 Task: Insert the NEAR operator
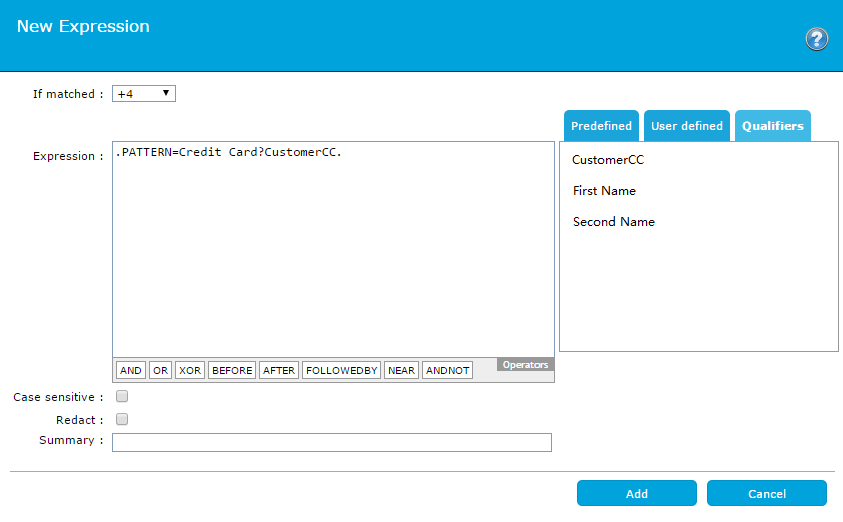[x=401, y=370]
